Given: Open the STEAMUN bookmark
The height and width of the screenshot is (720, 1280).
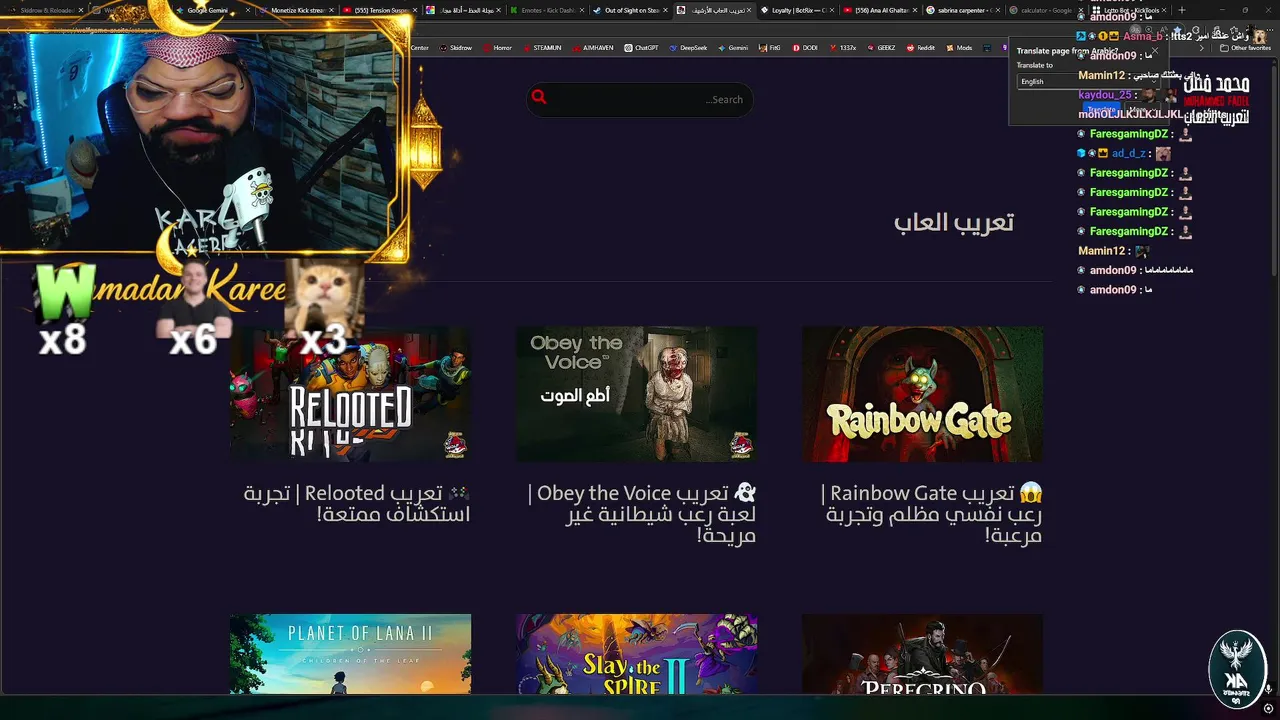Looking at the screenshot, I should (x=541, y=47).
